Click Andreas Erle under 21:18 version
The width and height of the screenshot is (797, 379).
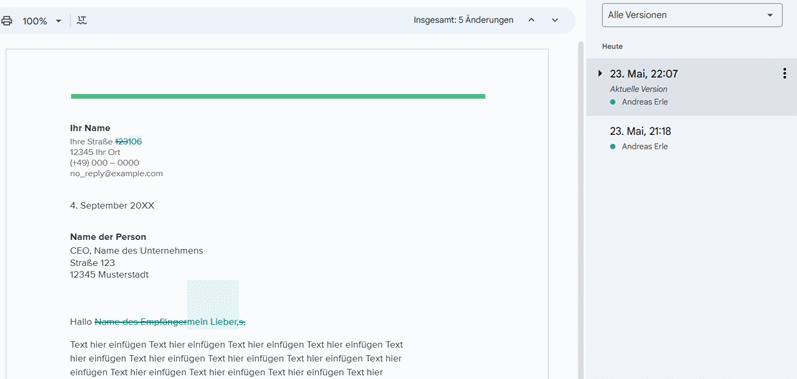645,146
